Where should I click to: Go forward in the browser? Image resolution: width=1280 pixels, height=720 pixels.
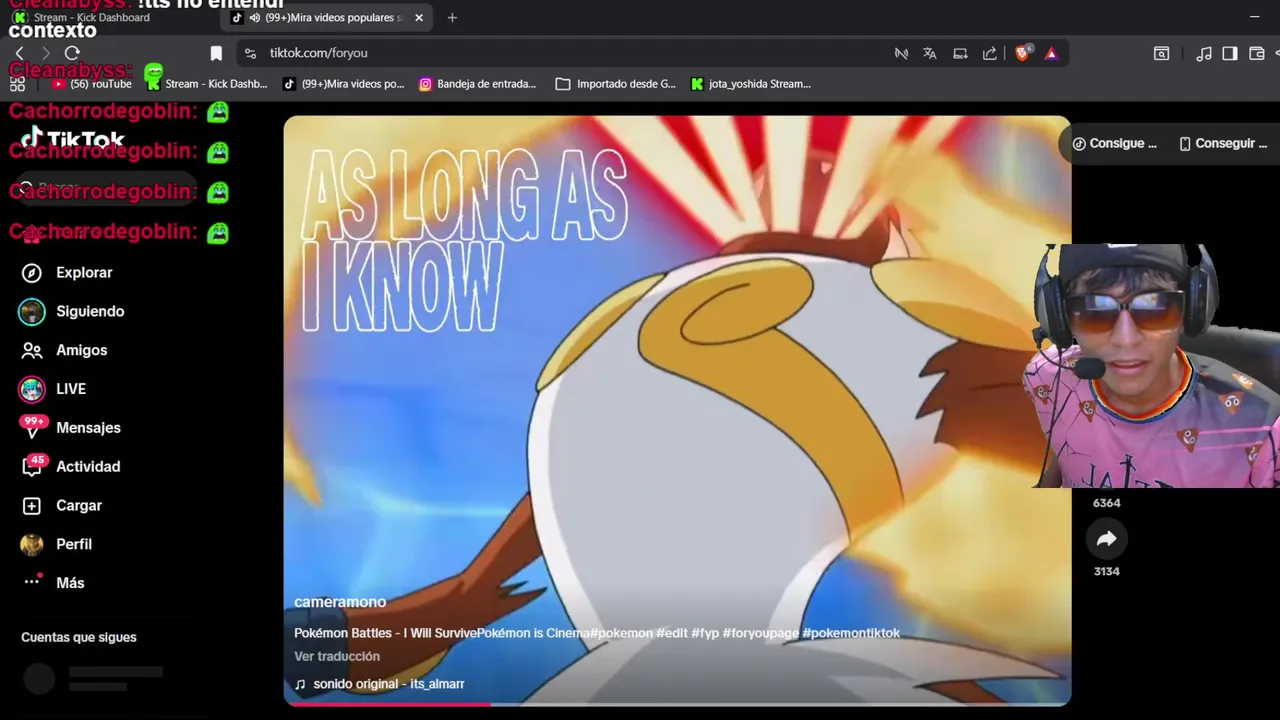(x=46, y=53)
